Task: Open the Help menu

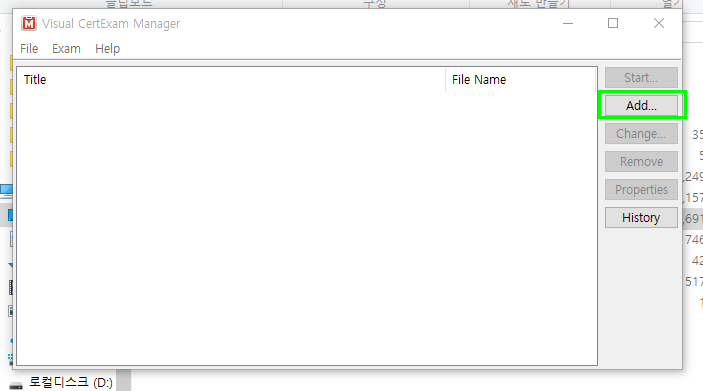Action: click(x=108, y=48)
